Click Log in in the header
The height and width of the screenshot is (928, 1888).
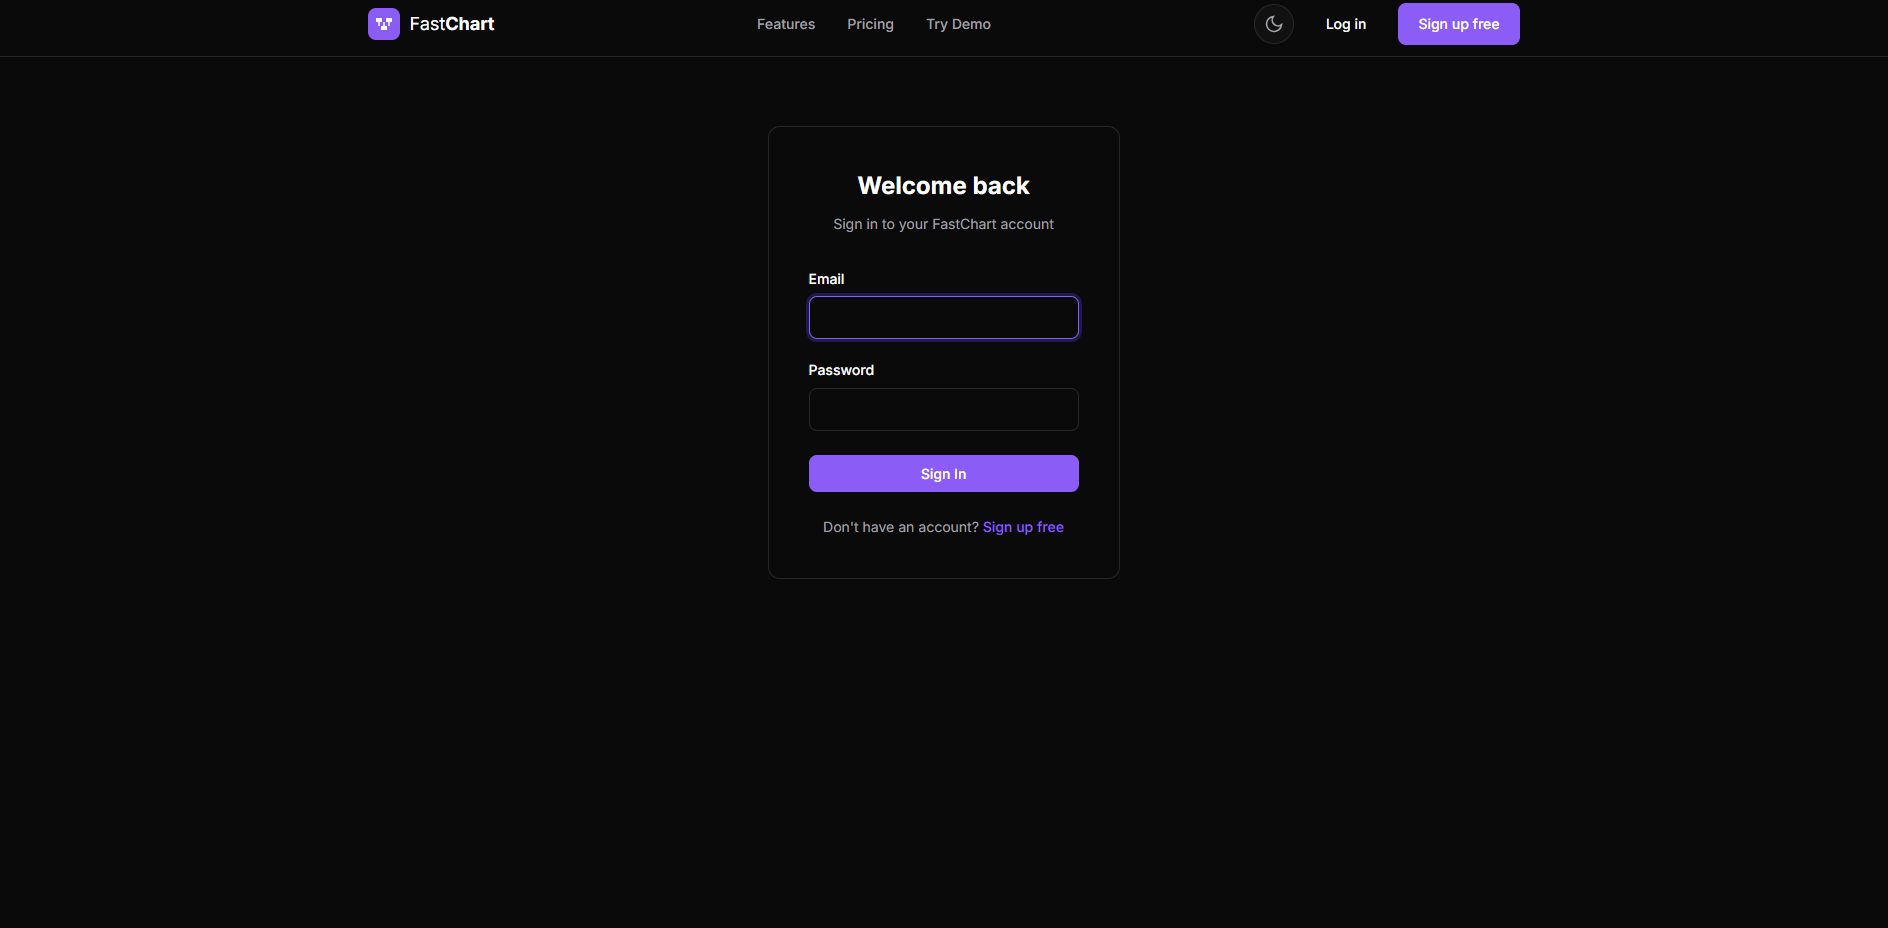pyautogui.click(x=1345, y=24)
